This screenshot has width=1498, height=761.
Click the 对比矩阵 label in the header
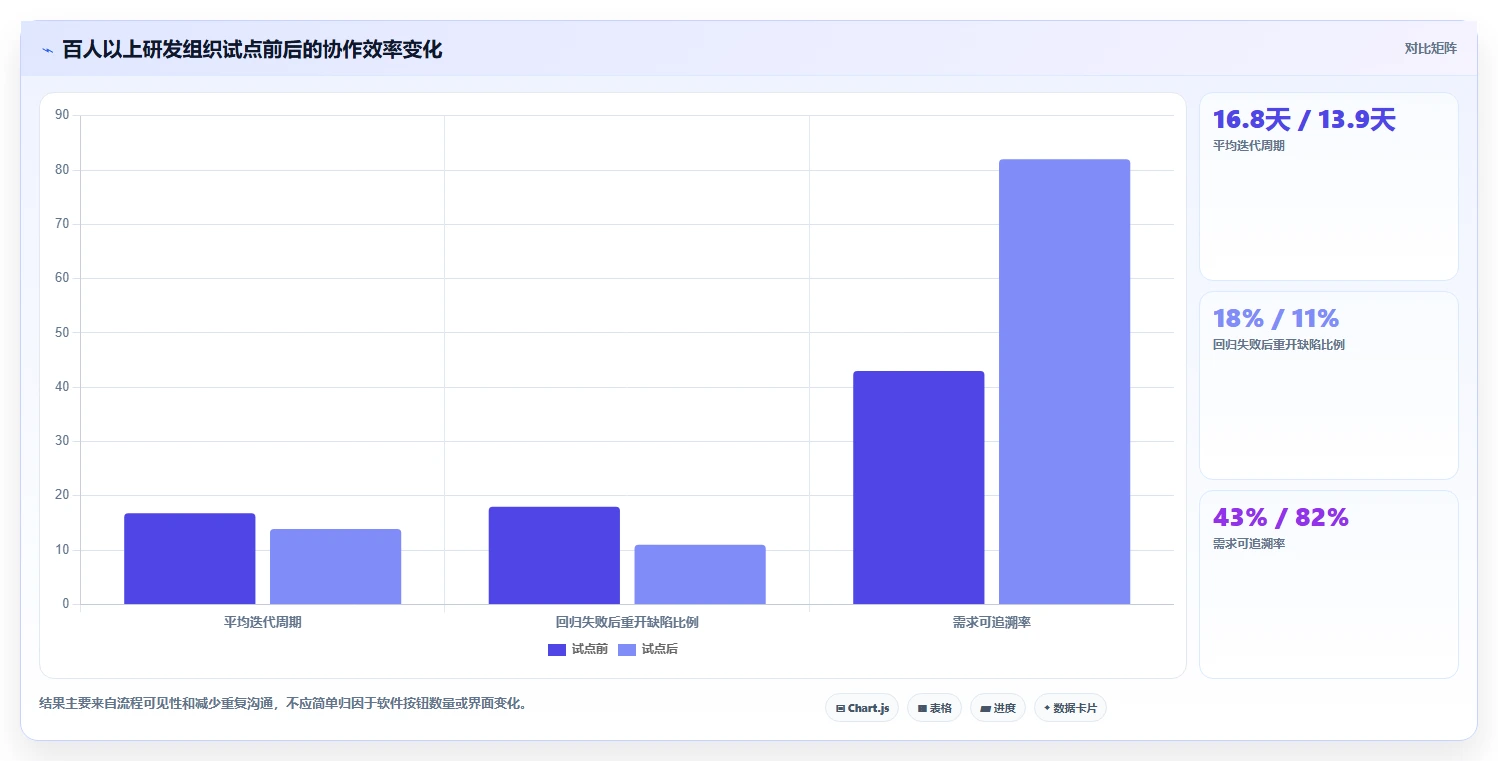pos(1431,48)
